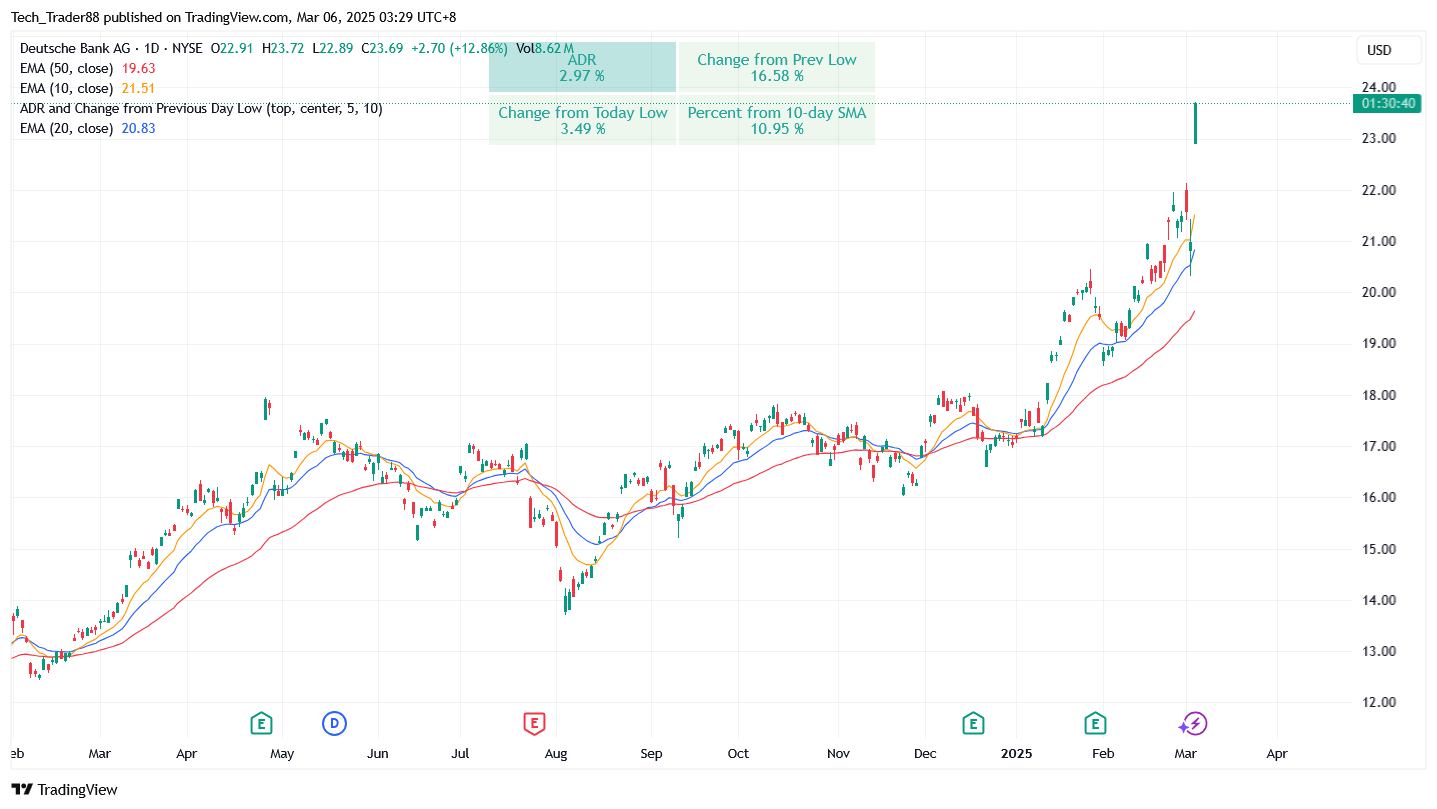Open the green earnings marker in December

pyautogui.click(x=973, y=723)
